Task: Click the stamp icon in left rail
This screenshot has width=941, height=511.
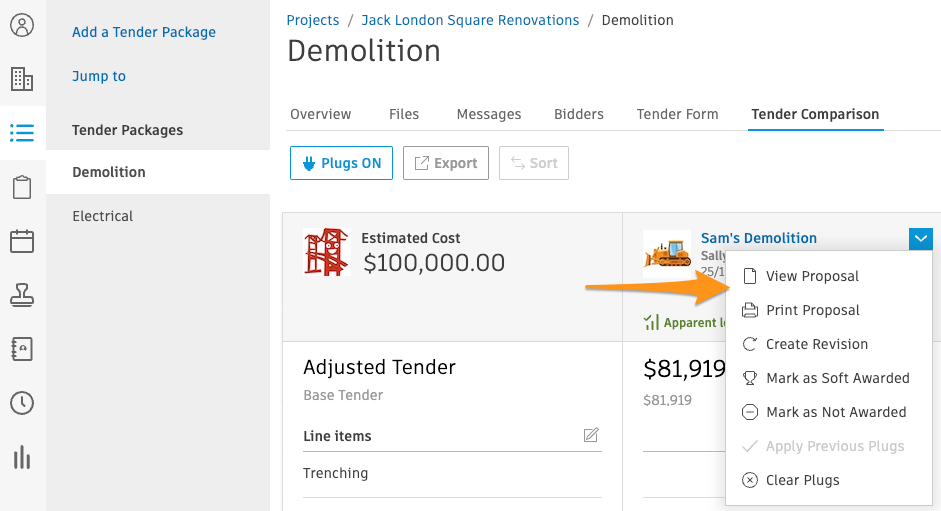Action: point(22,295)
